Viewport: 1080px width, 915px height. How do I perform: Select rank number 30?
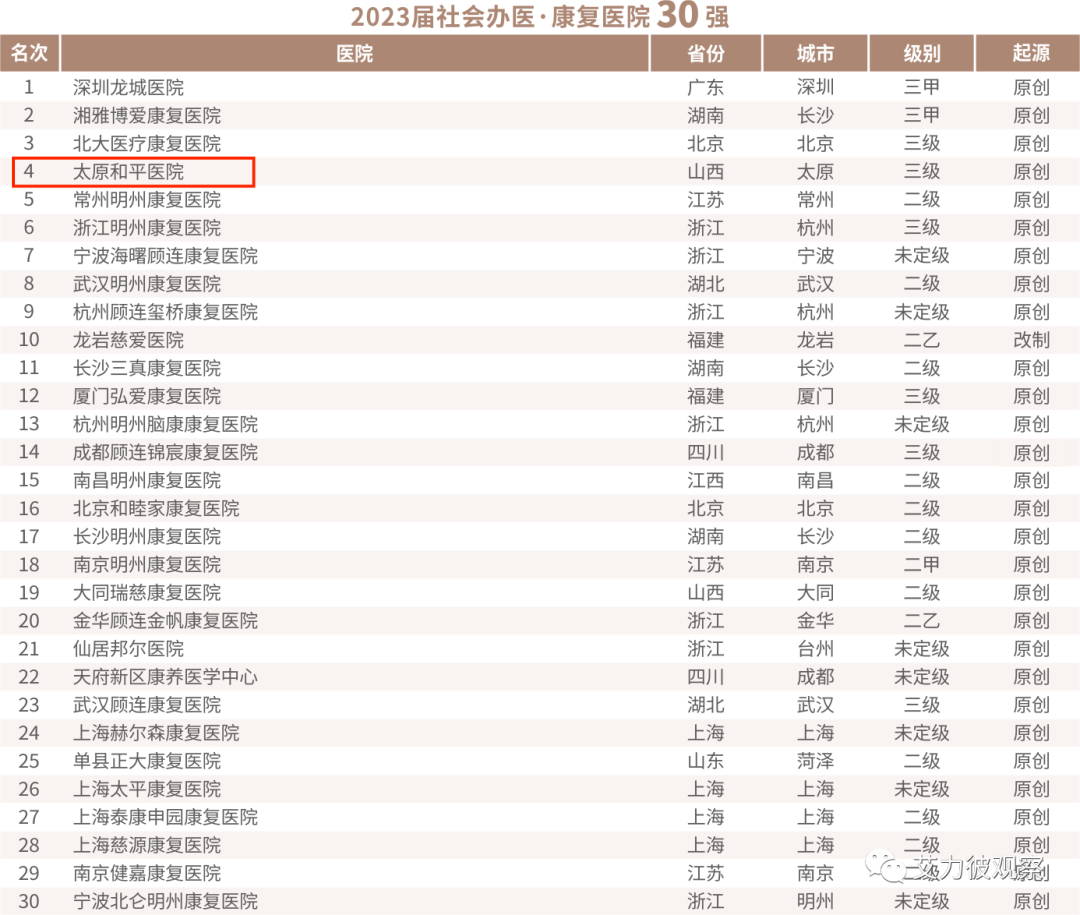click(29, 901)
